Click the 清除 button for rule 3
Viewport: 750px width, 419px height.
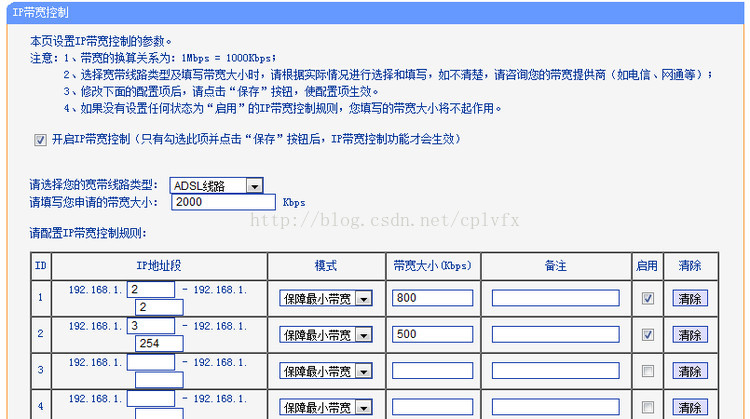pyautogui.click(x=690, y=371)
